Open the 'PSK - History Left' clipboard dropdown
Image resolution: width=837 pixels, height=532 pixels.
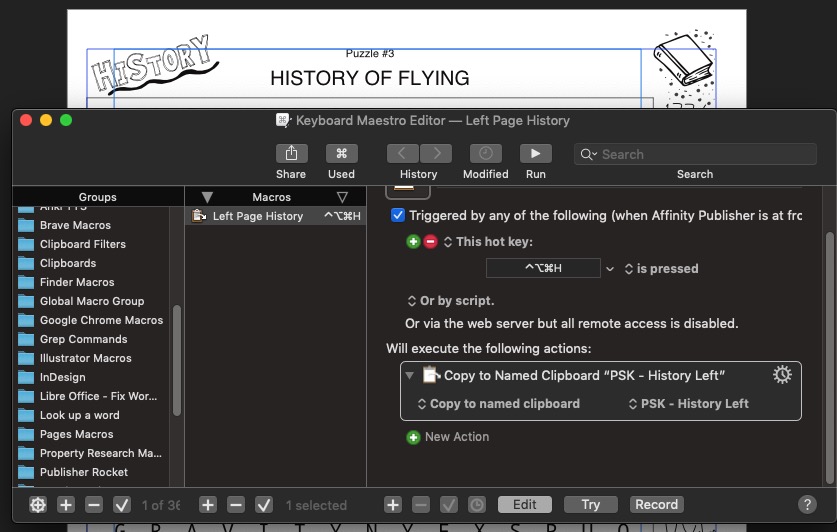pyautogui.click(x=688, y=404)
